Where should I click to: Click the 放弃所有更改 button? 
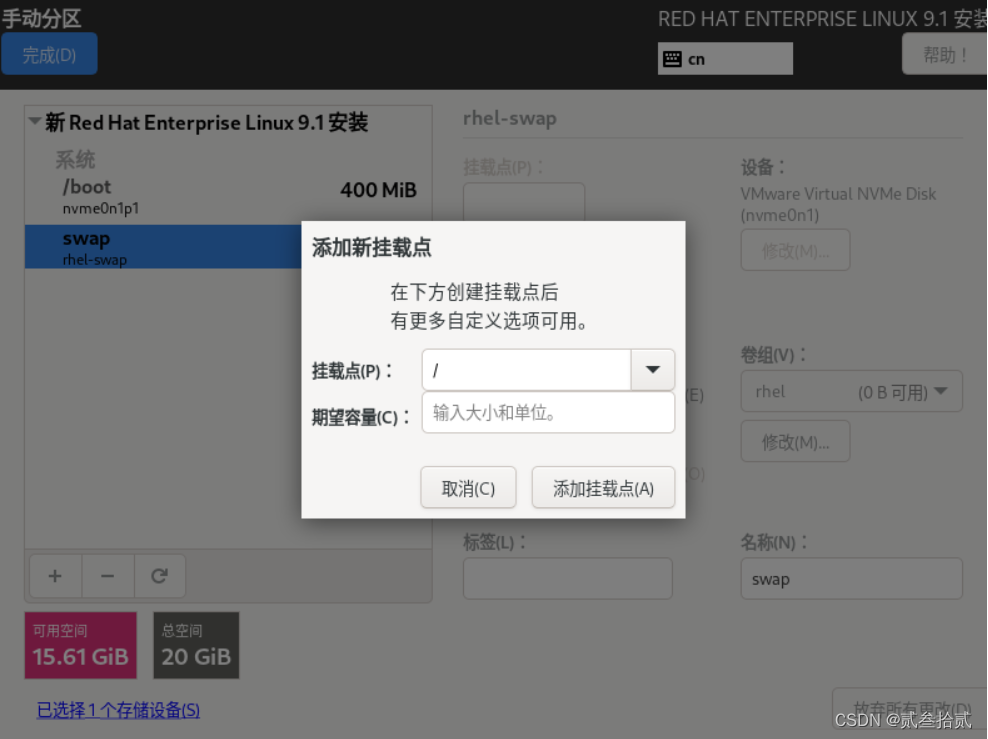[911, 707]
